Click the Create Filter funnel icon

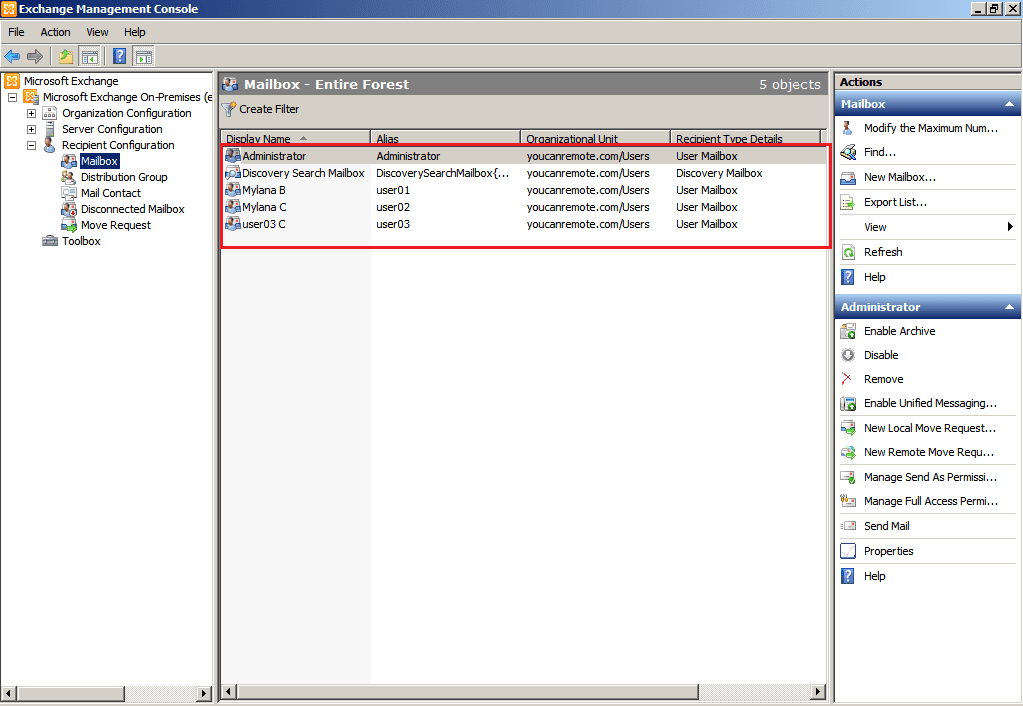point(229,109)
